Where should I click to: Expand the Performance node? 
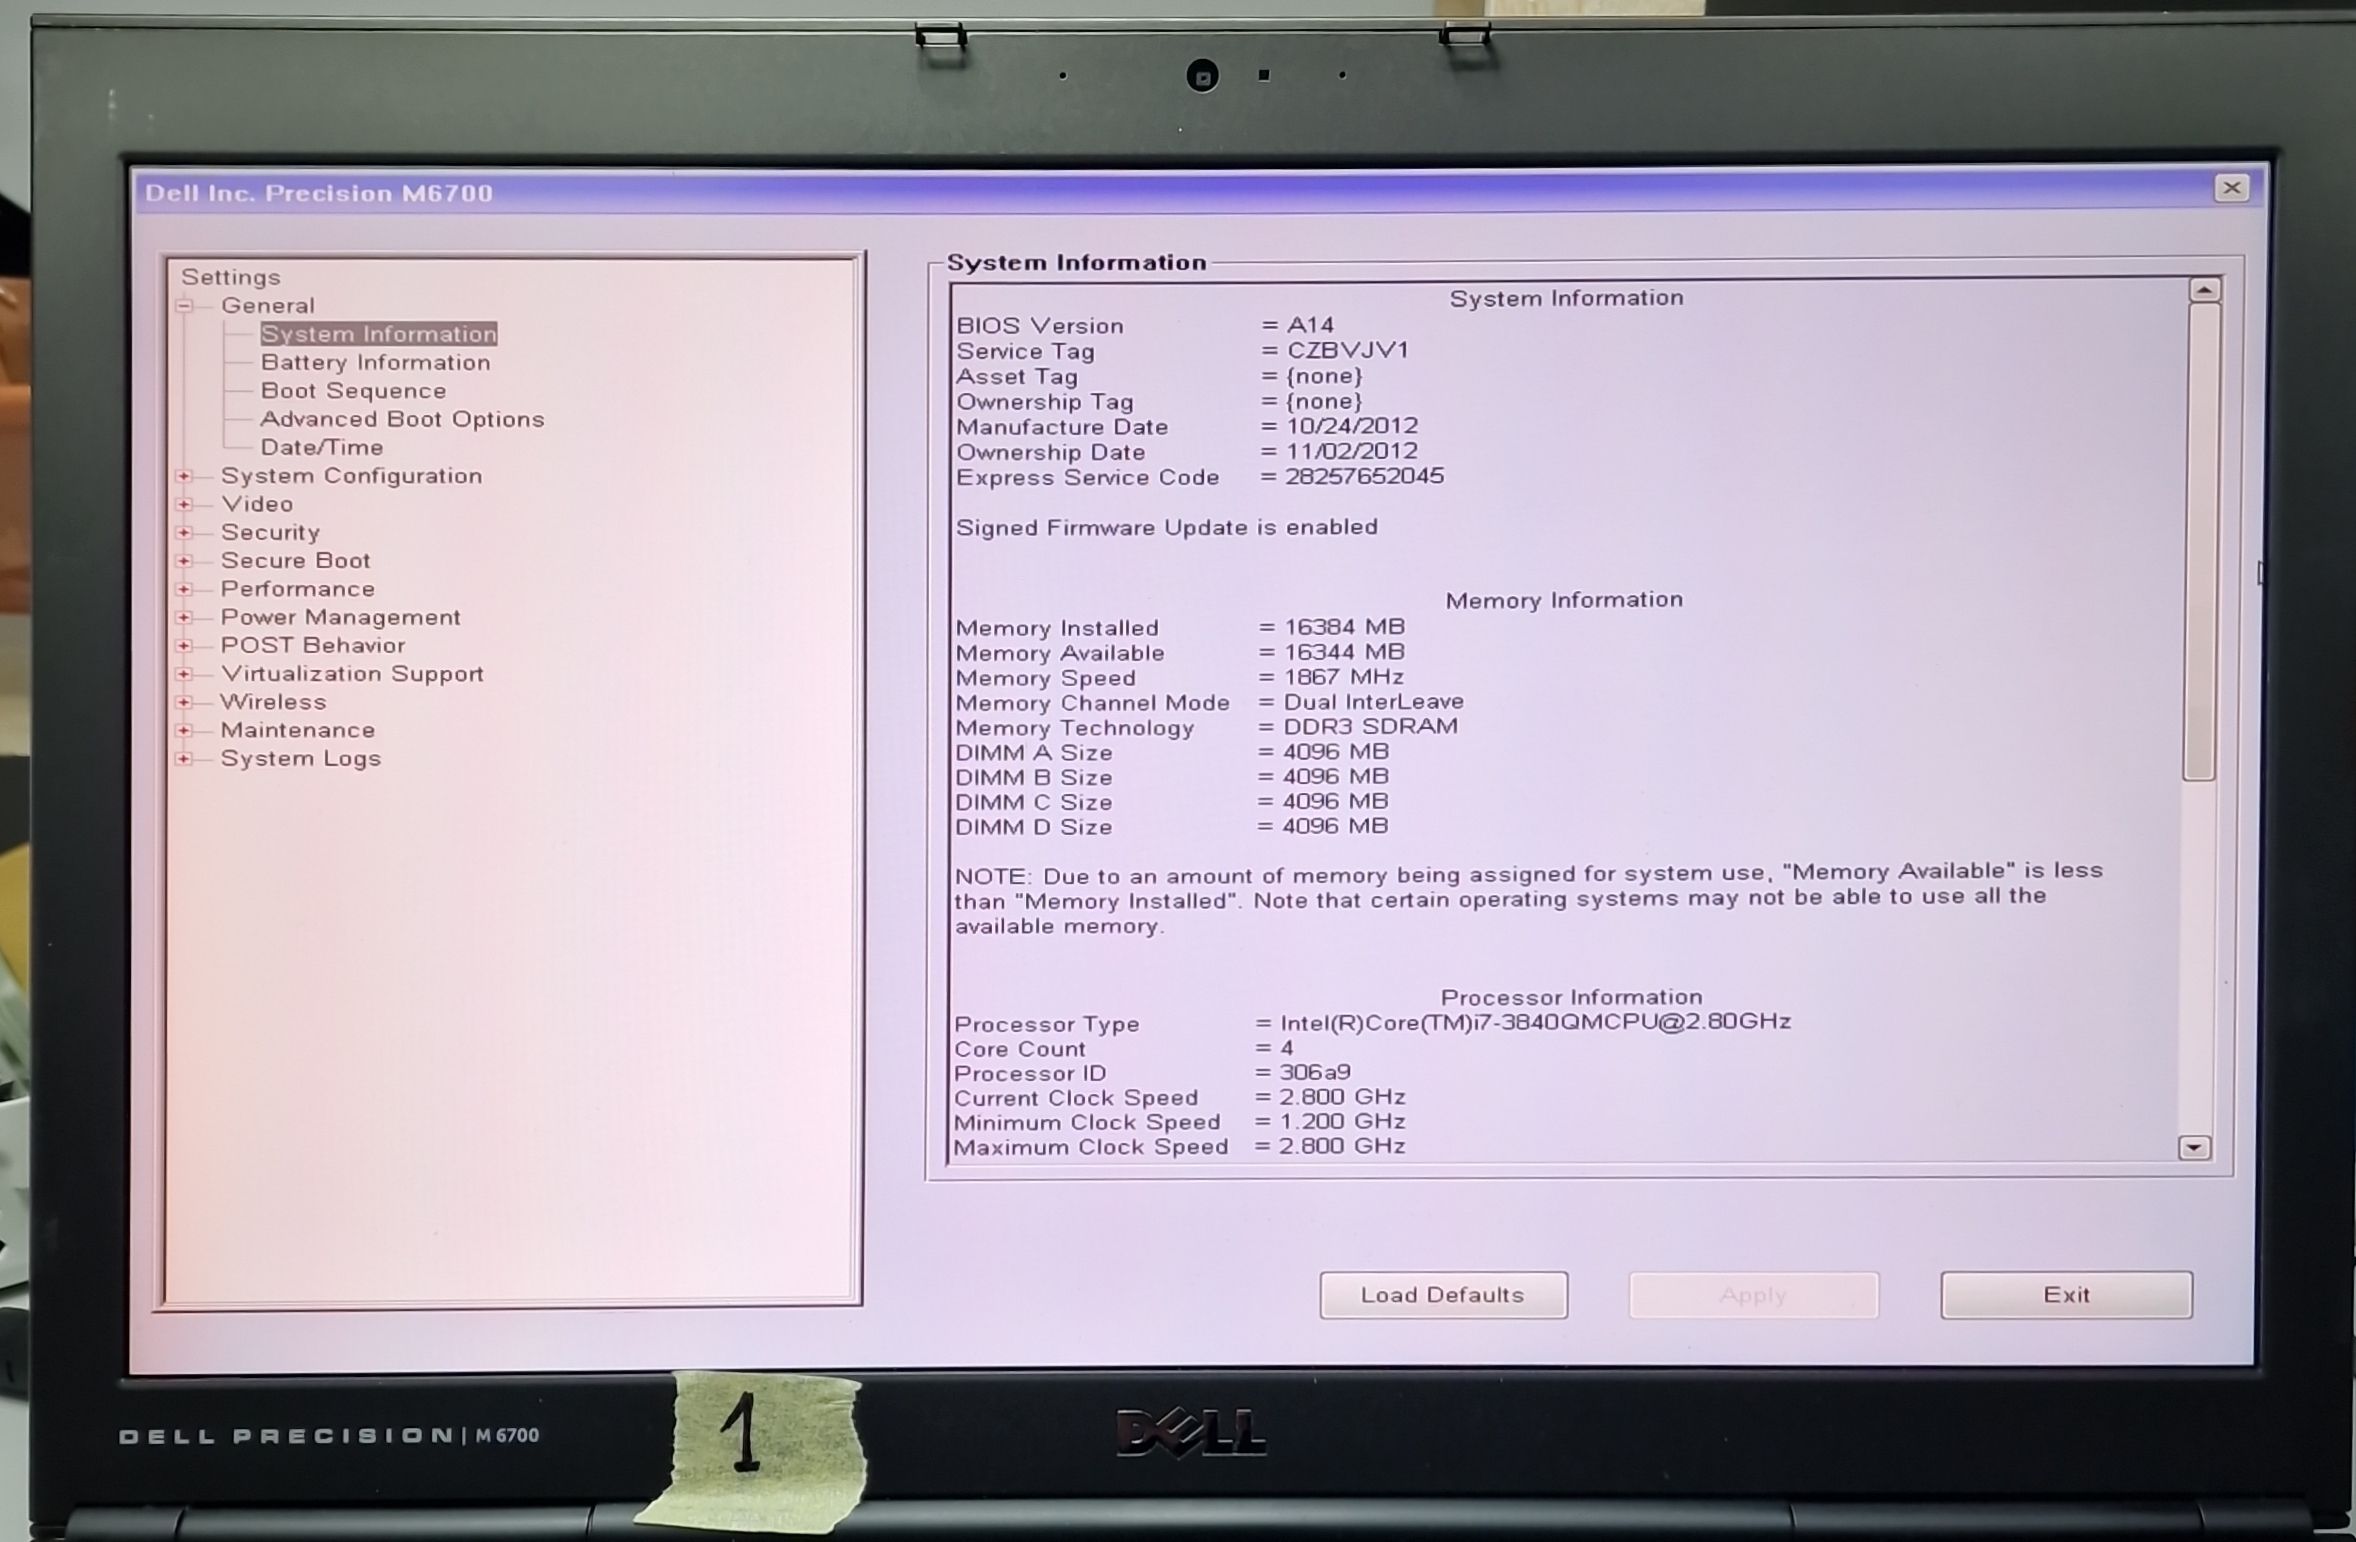click(x=184, y=589)
